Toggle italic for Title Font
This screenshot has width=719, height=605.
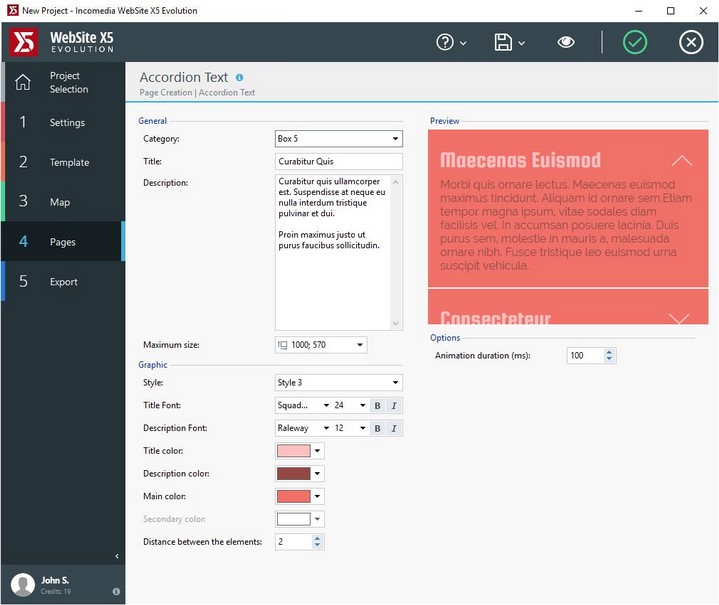394,405
